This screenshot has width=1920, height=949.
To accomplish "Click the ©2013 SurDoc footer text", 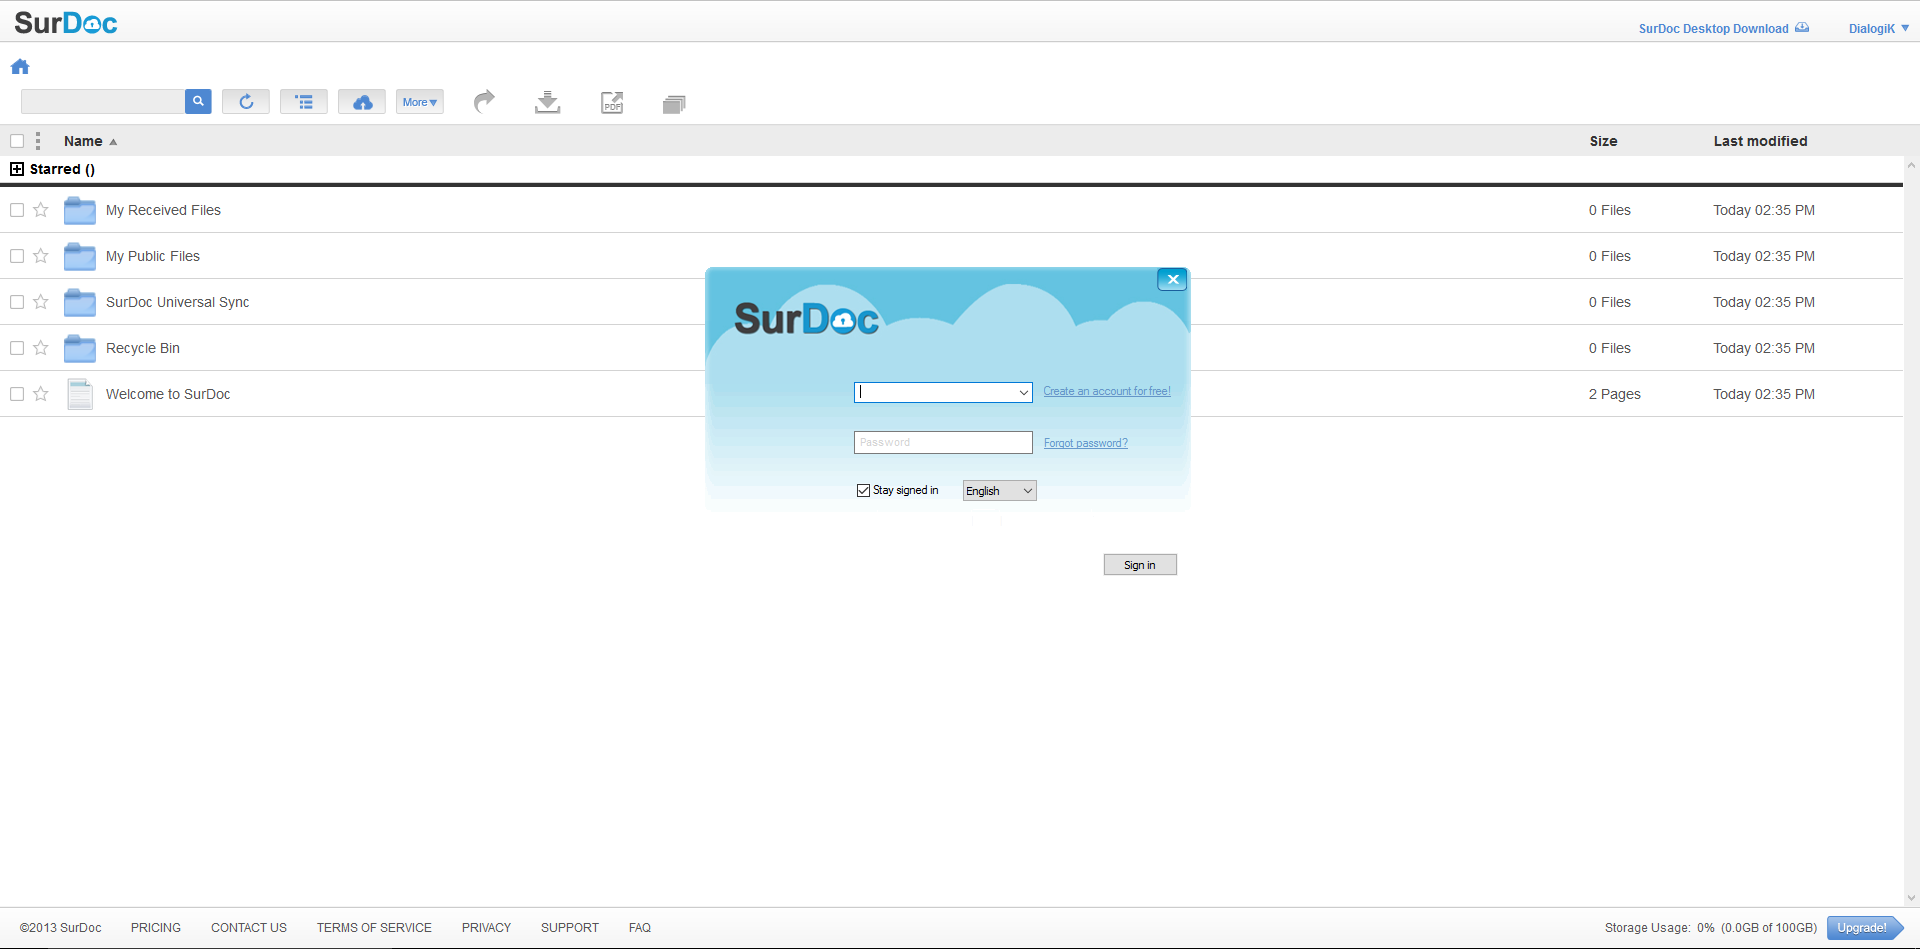I will coord(61,928).
